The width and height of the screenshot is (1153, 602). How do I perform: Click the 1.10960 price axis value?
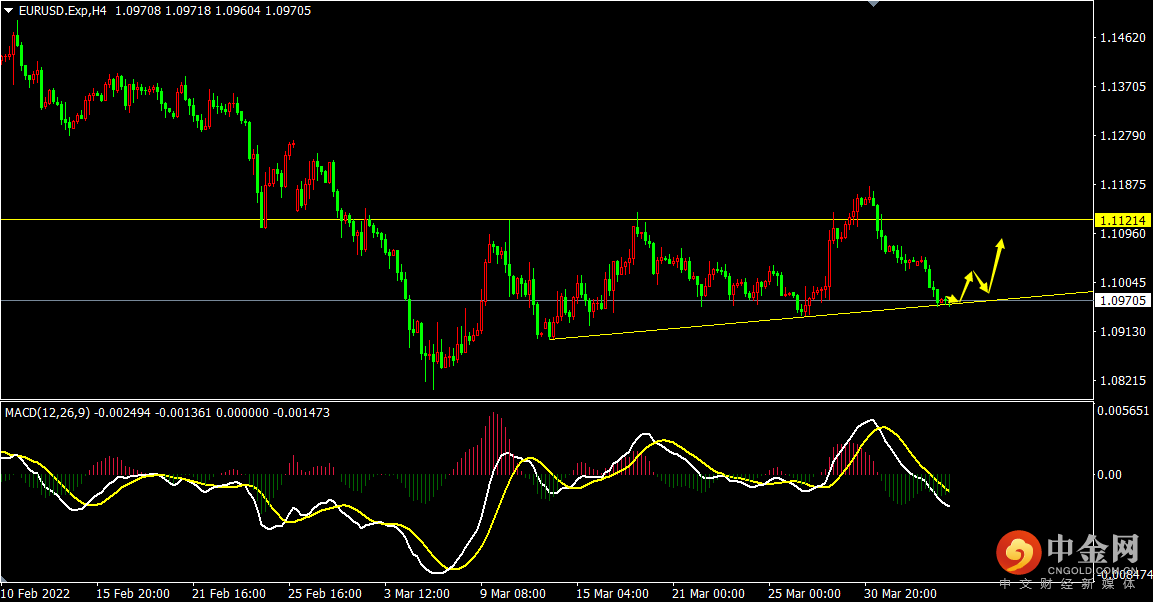(1122, 234)
